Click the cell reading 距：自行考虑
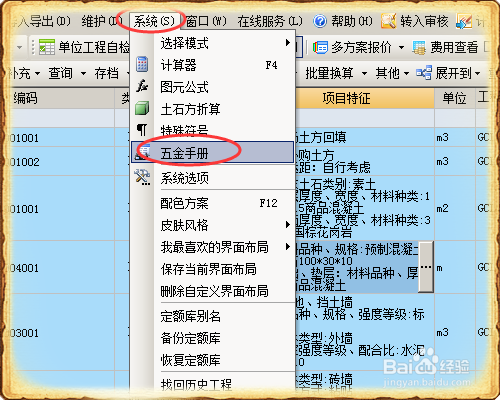The width and height of the screenshot is (500, 400). pyautogui.click(x=365, y=161)
